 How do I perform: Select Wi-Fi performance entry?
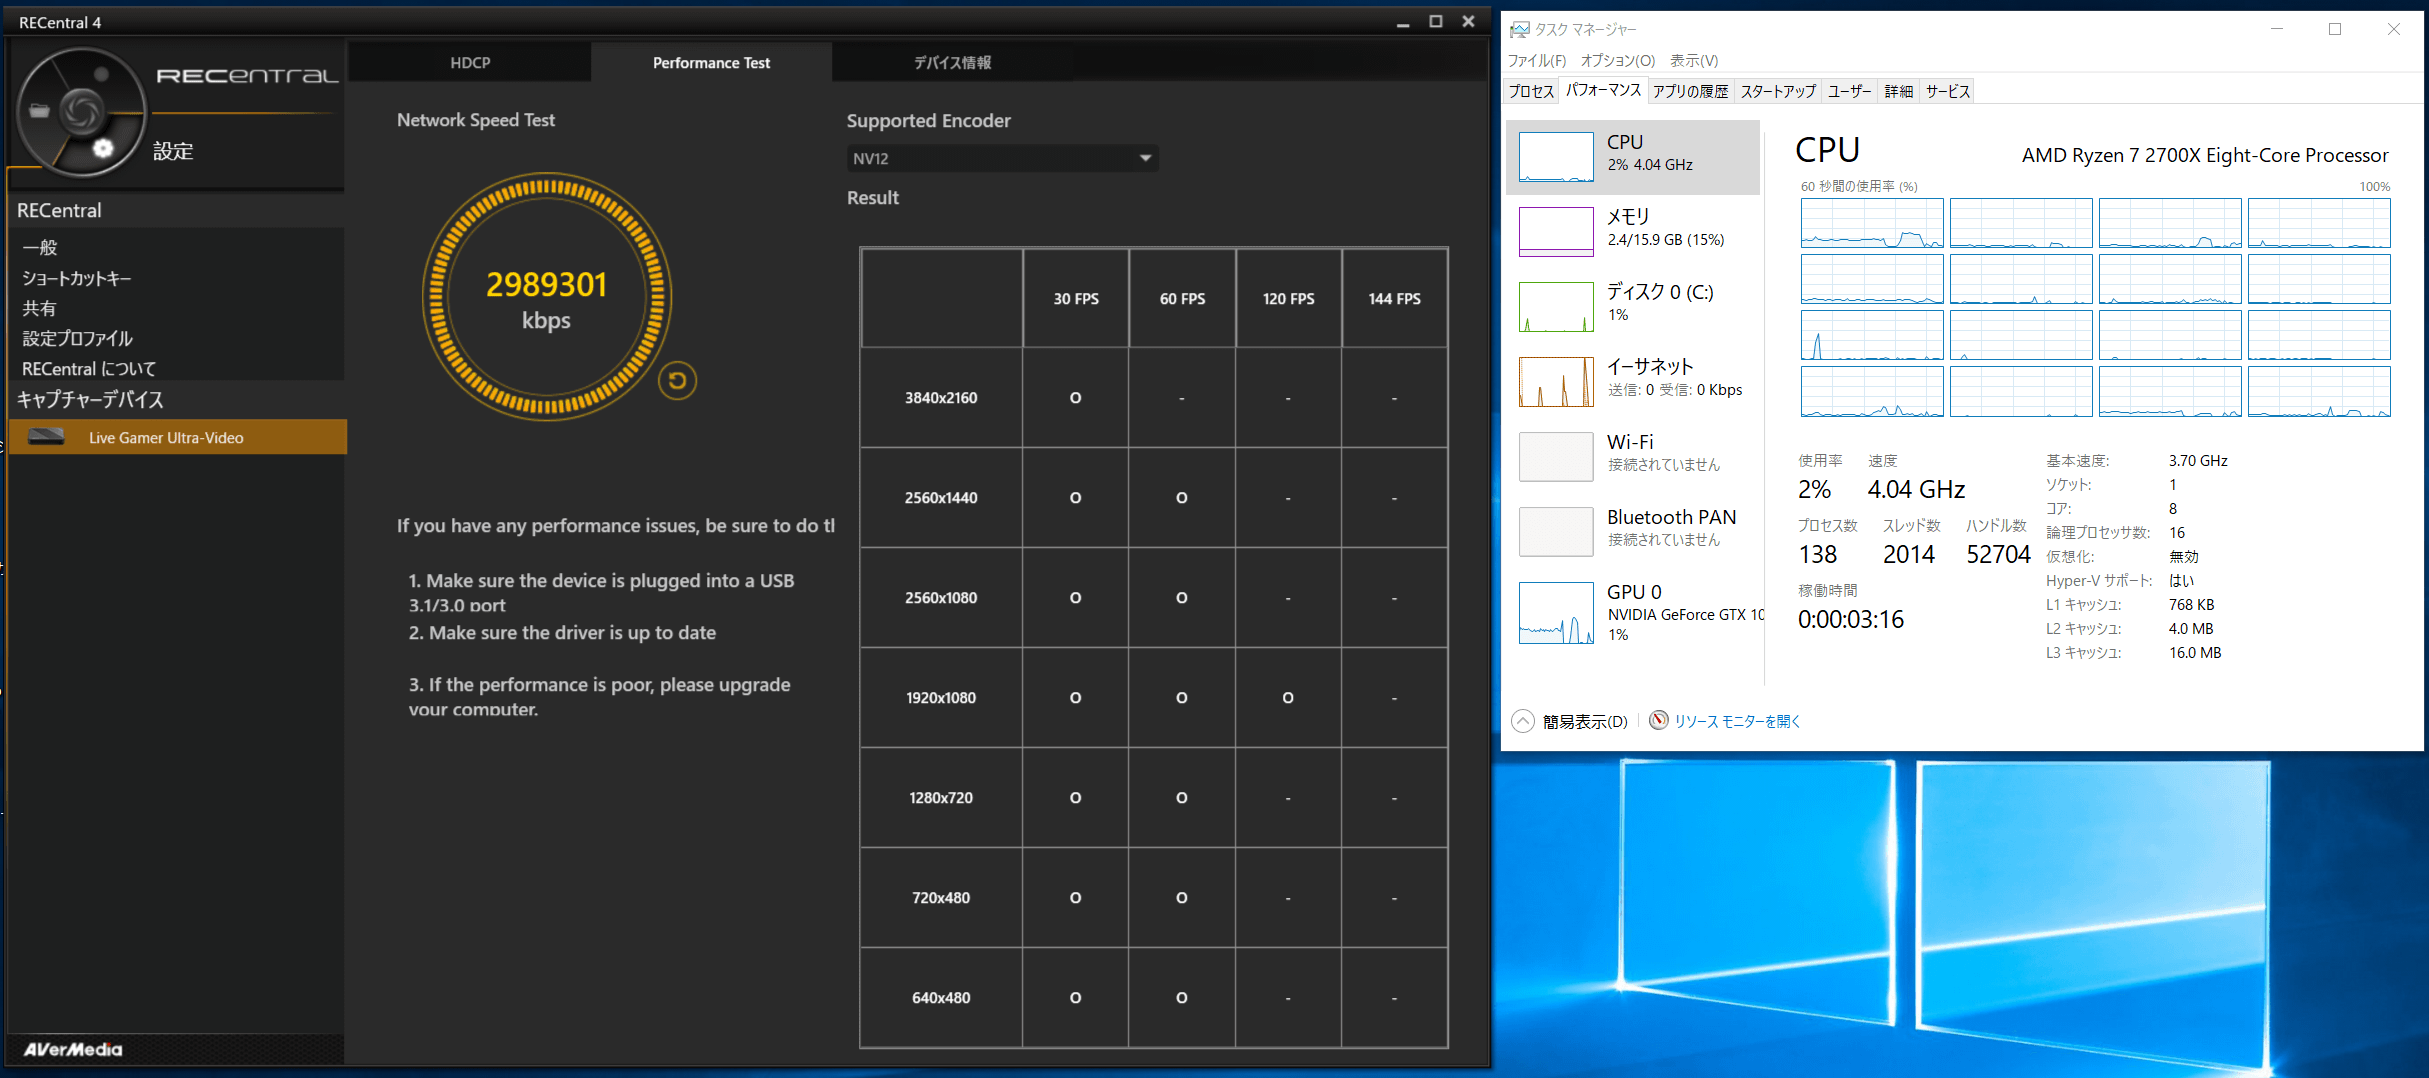[1633, 457]
